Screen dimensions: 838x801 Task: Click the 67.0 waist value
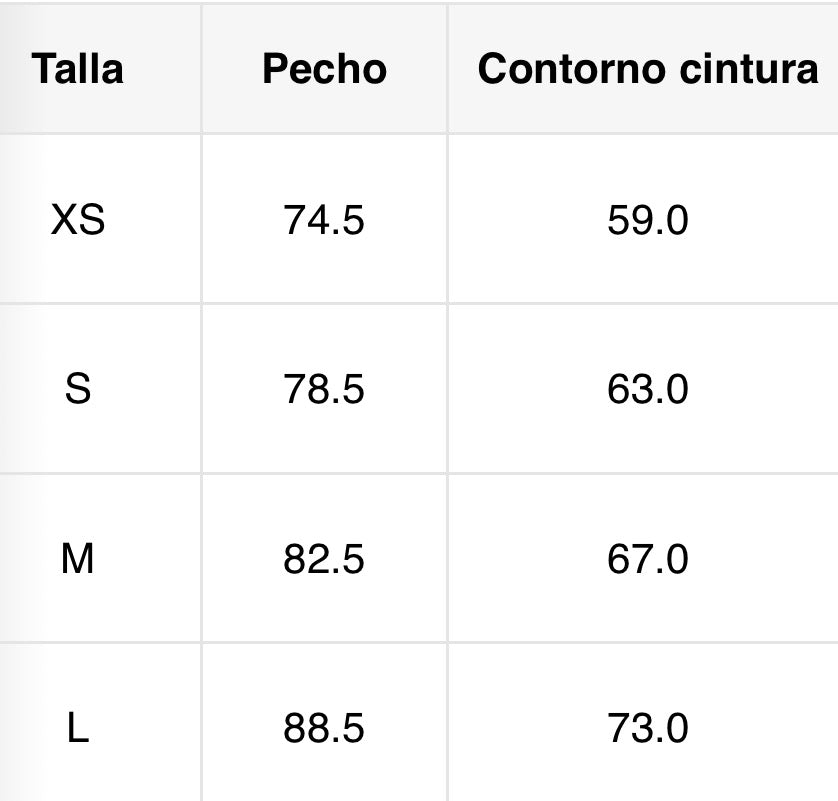[x=647, y=559]
